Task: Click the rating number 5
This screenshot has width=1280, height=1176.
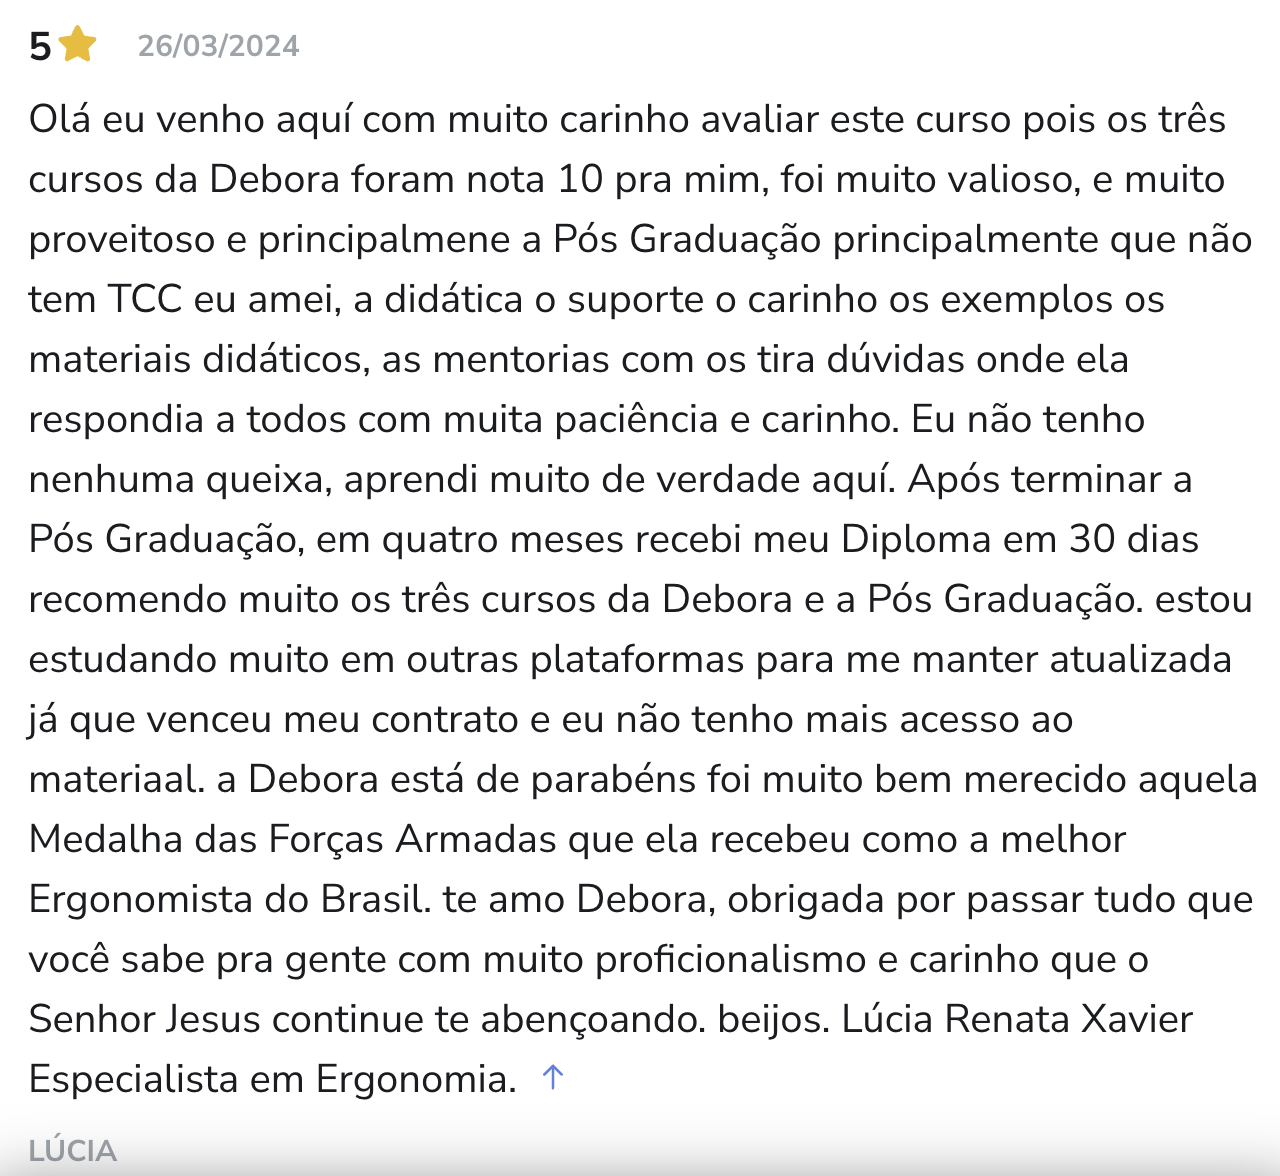Action: 40,47
